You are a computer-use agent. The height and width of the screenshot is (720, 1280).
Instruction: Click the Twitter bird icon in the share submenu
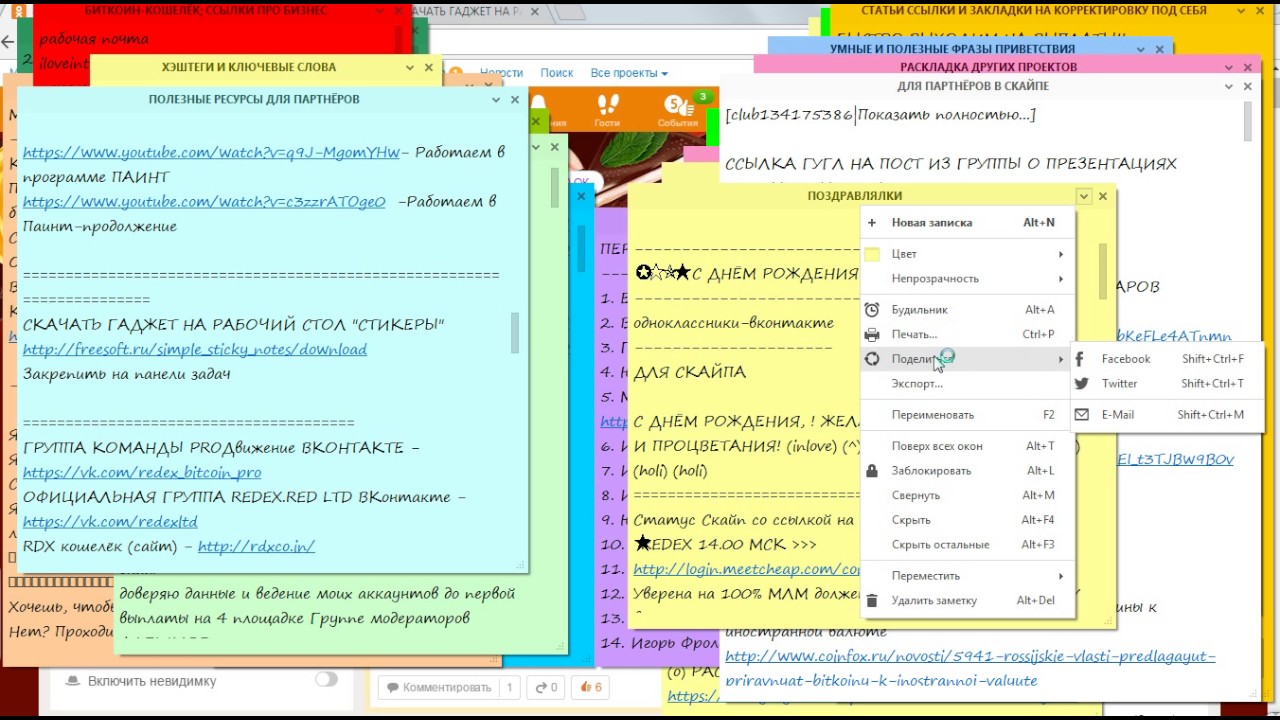(1080, 384)
